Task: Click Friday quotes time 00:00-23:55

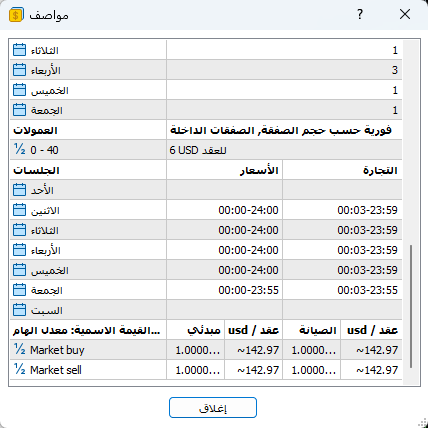Action: (248, 290)
